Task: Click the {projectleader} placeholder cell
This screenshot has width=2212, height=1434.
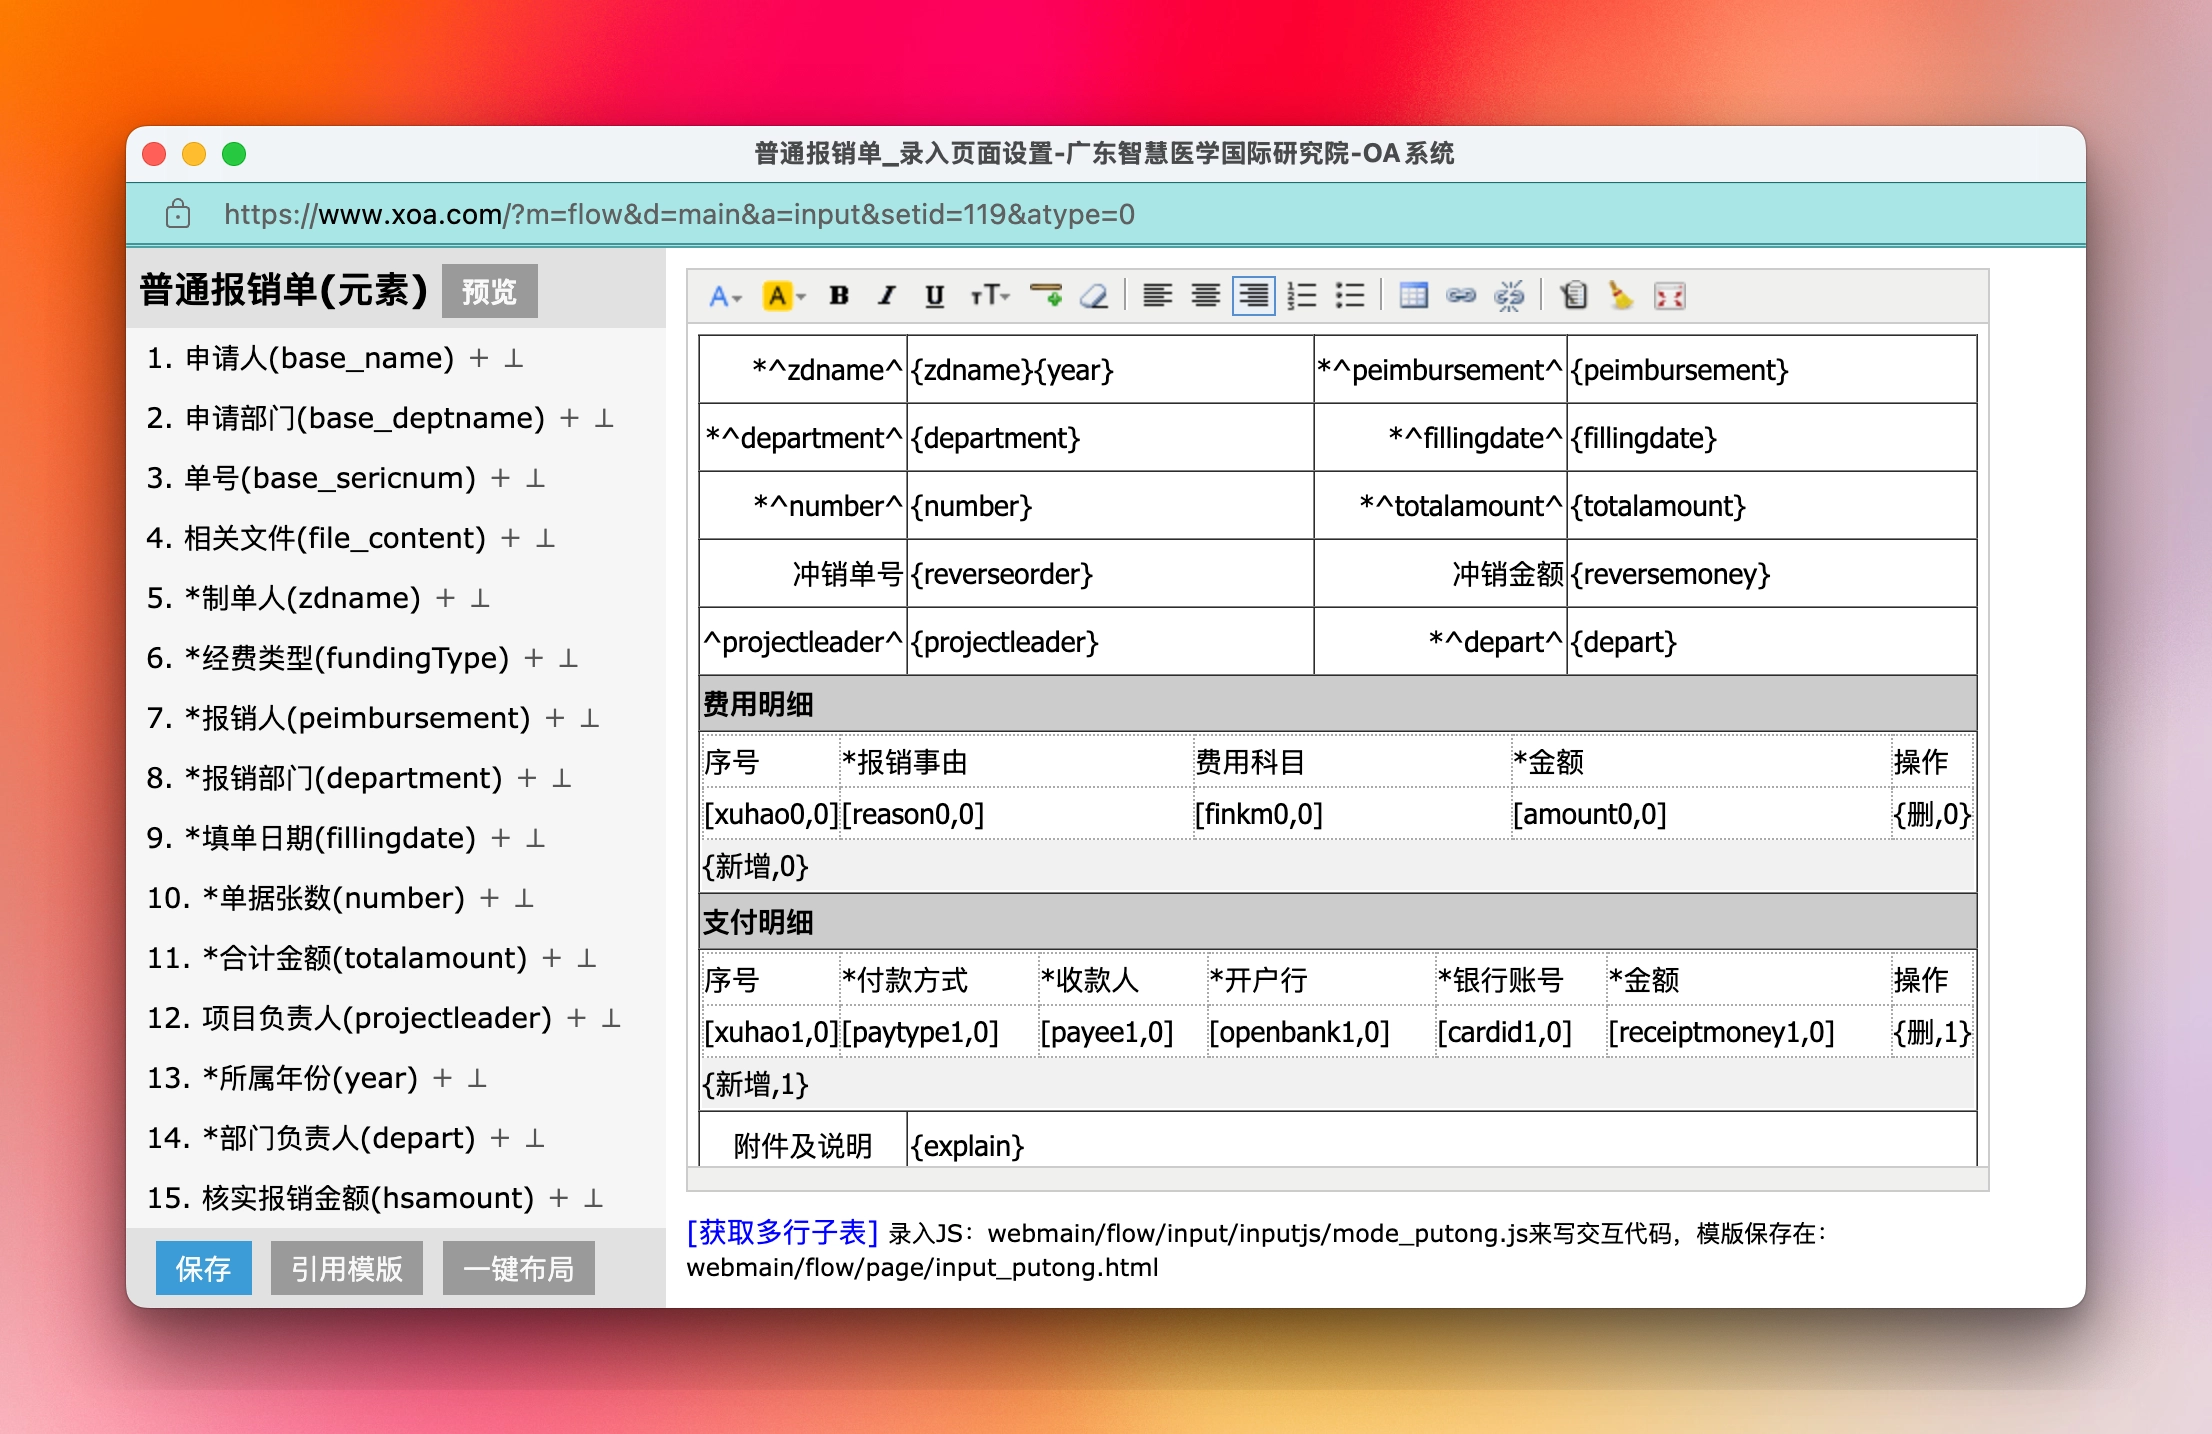Action: pyautogui.click(x=1110, y=642)
